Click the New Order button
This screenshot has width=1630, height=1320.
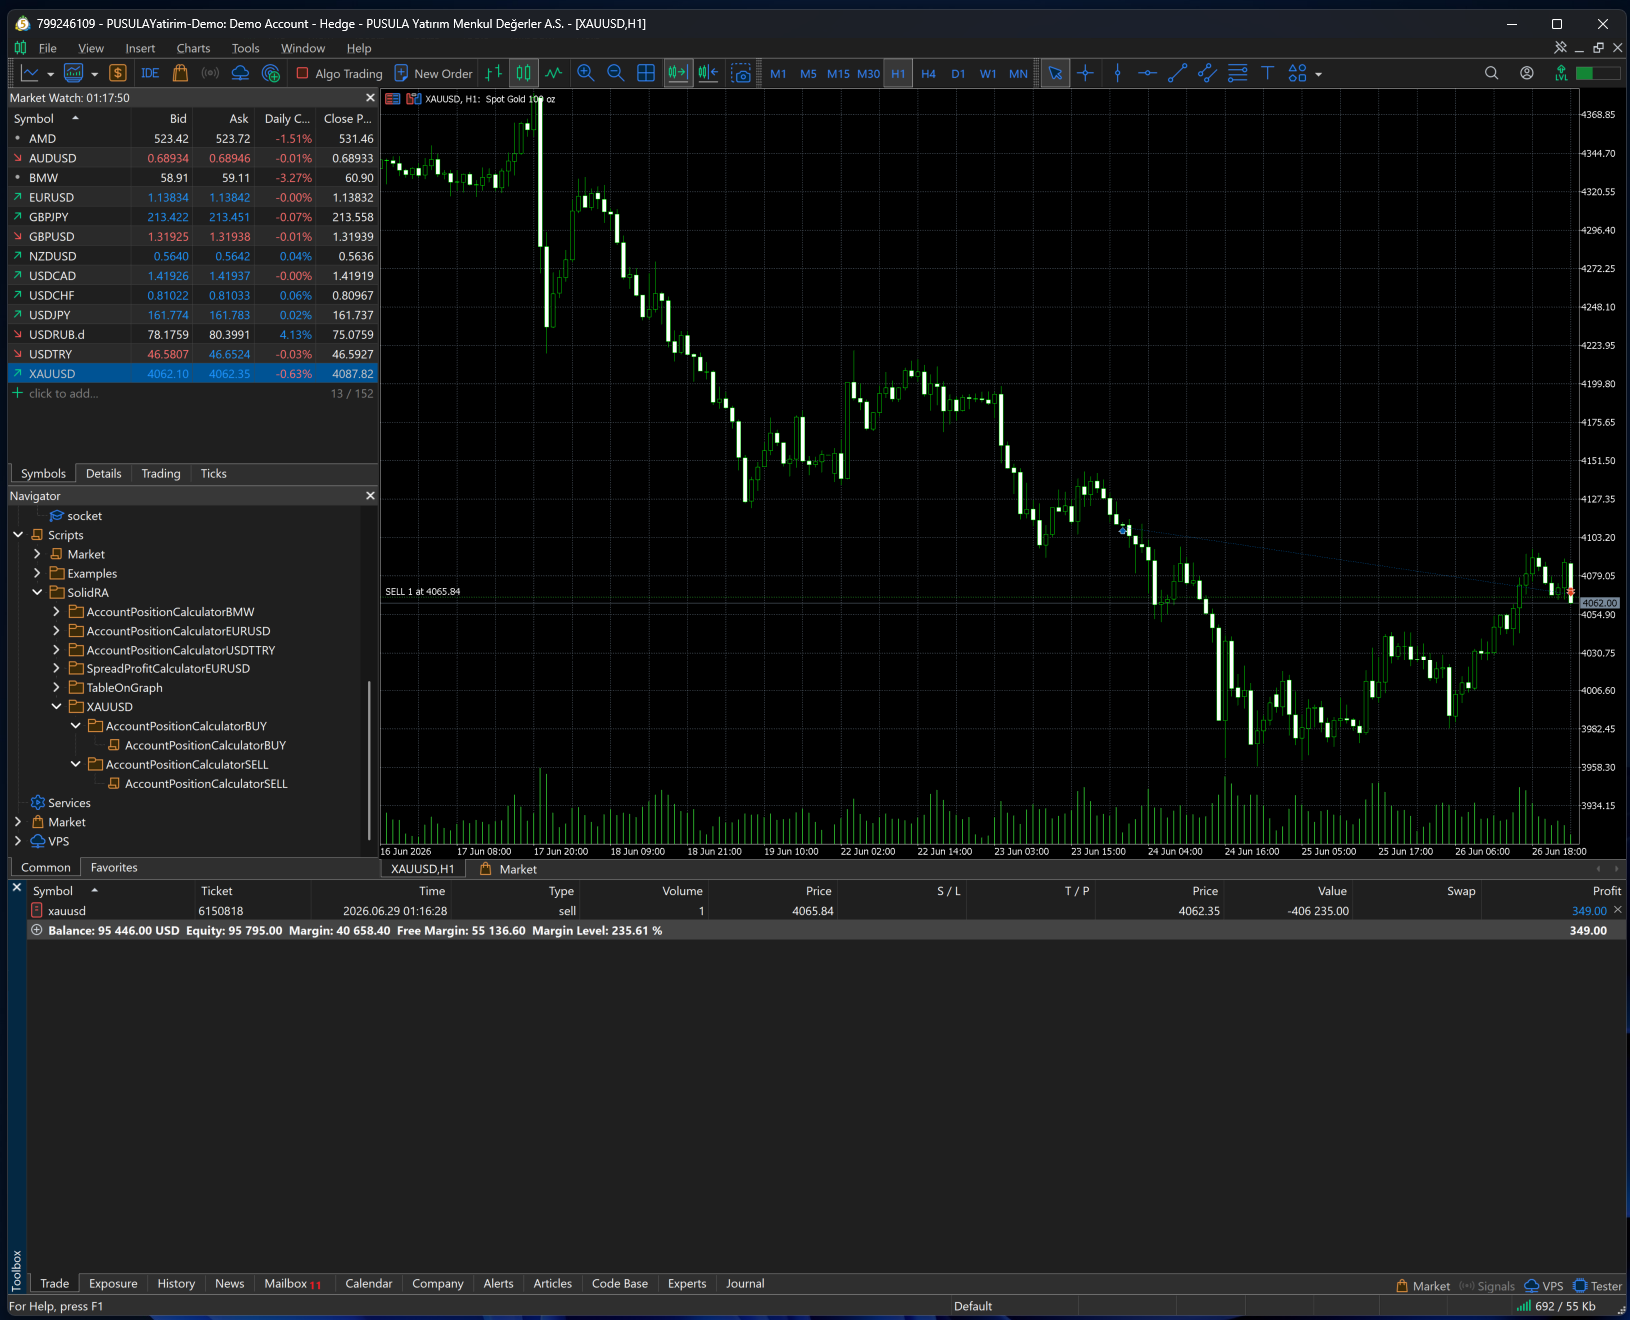tap(433, 73)
